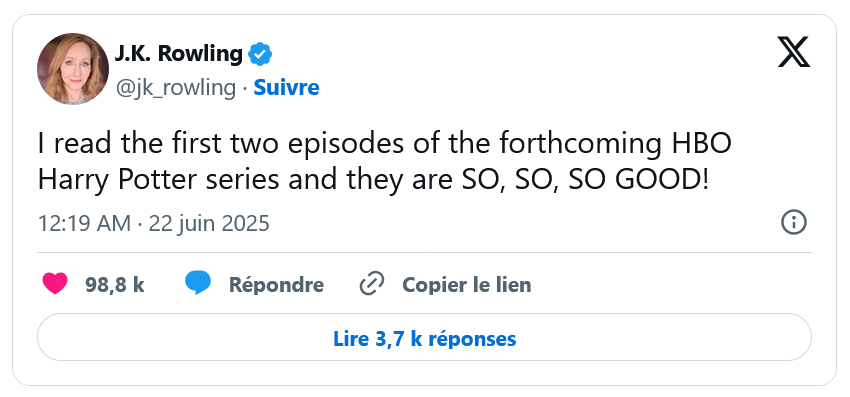Click the 98,8 k likes count
Screen dimensions: 850x397
(114, 285)
